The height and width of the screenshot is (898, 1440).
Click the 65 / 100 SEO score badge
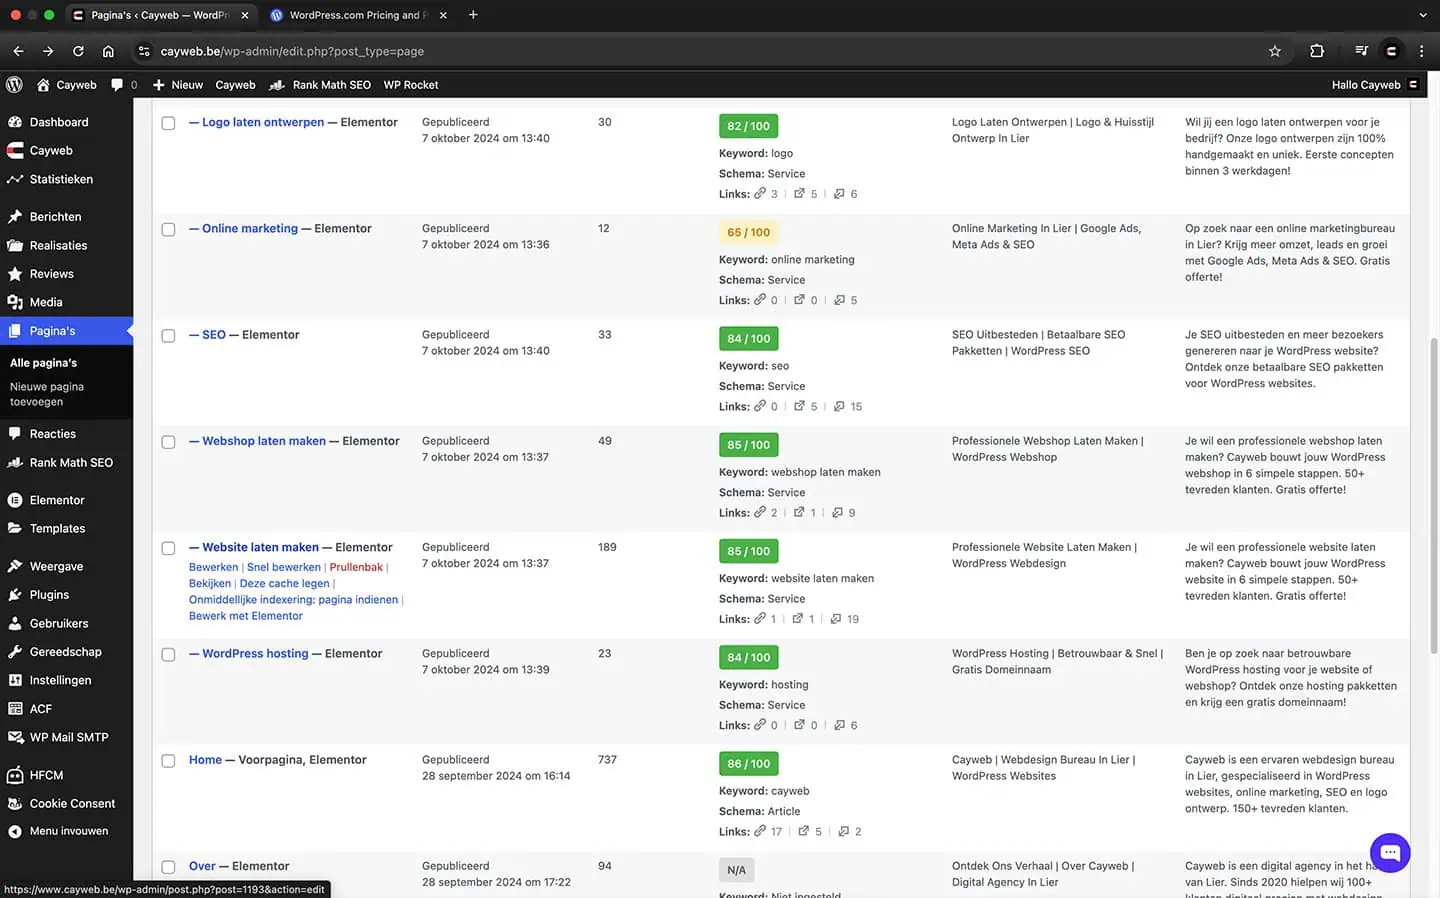748,232
